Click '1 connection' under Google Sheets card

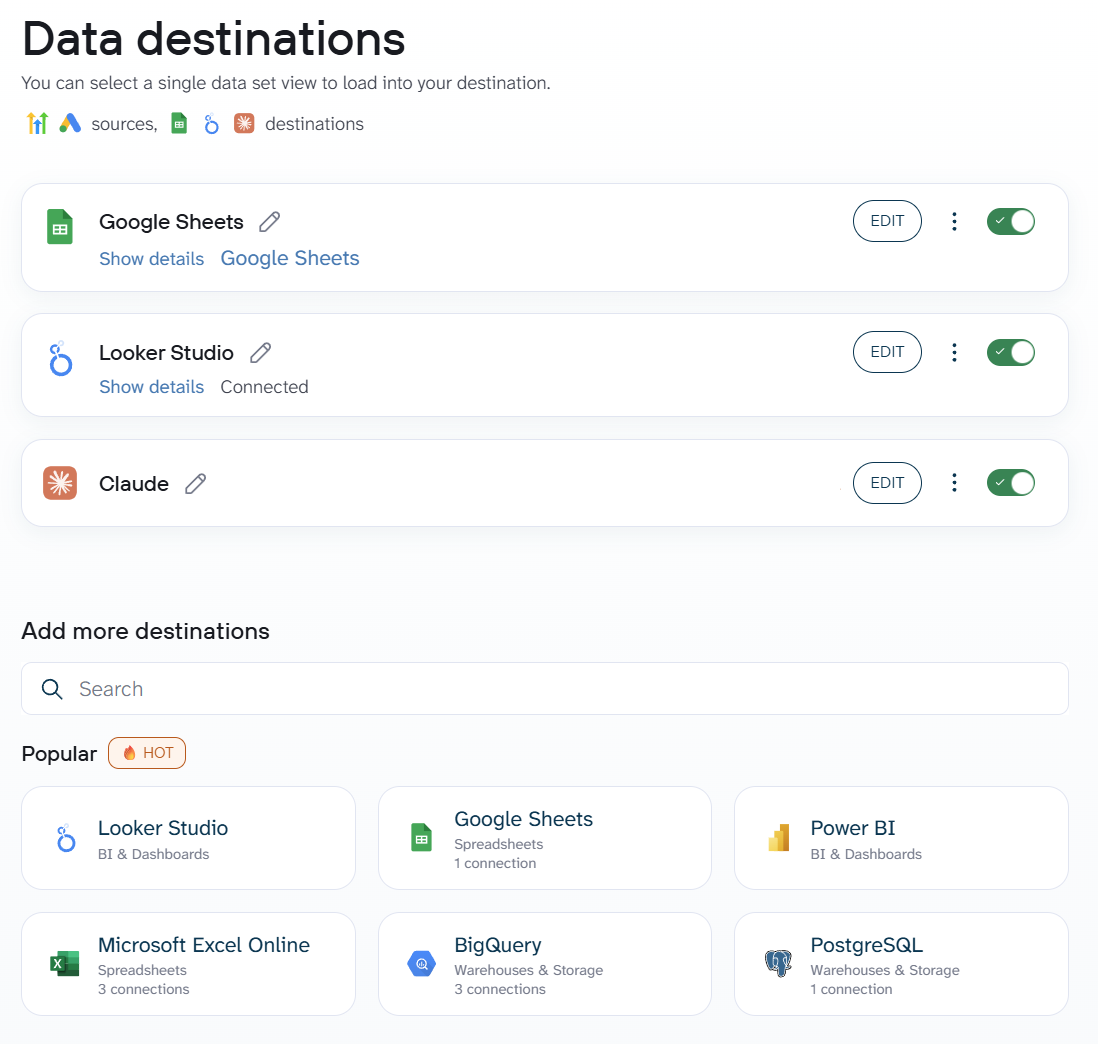(x=495, y=863)
